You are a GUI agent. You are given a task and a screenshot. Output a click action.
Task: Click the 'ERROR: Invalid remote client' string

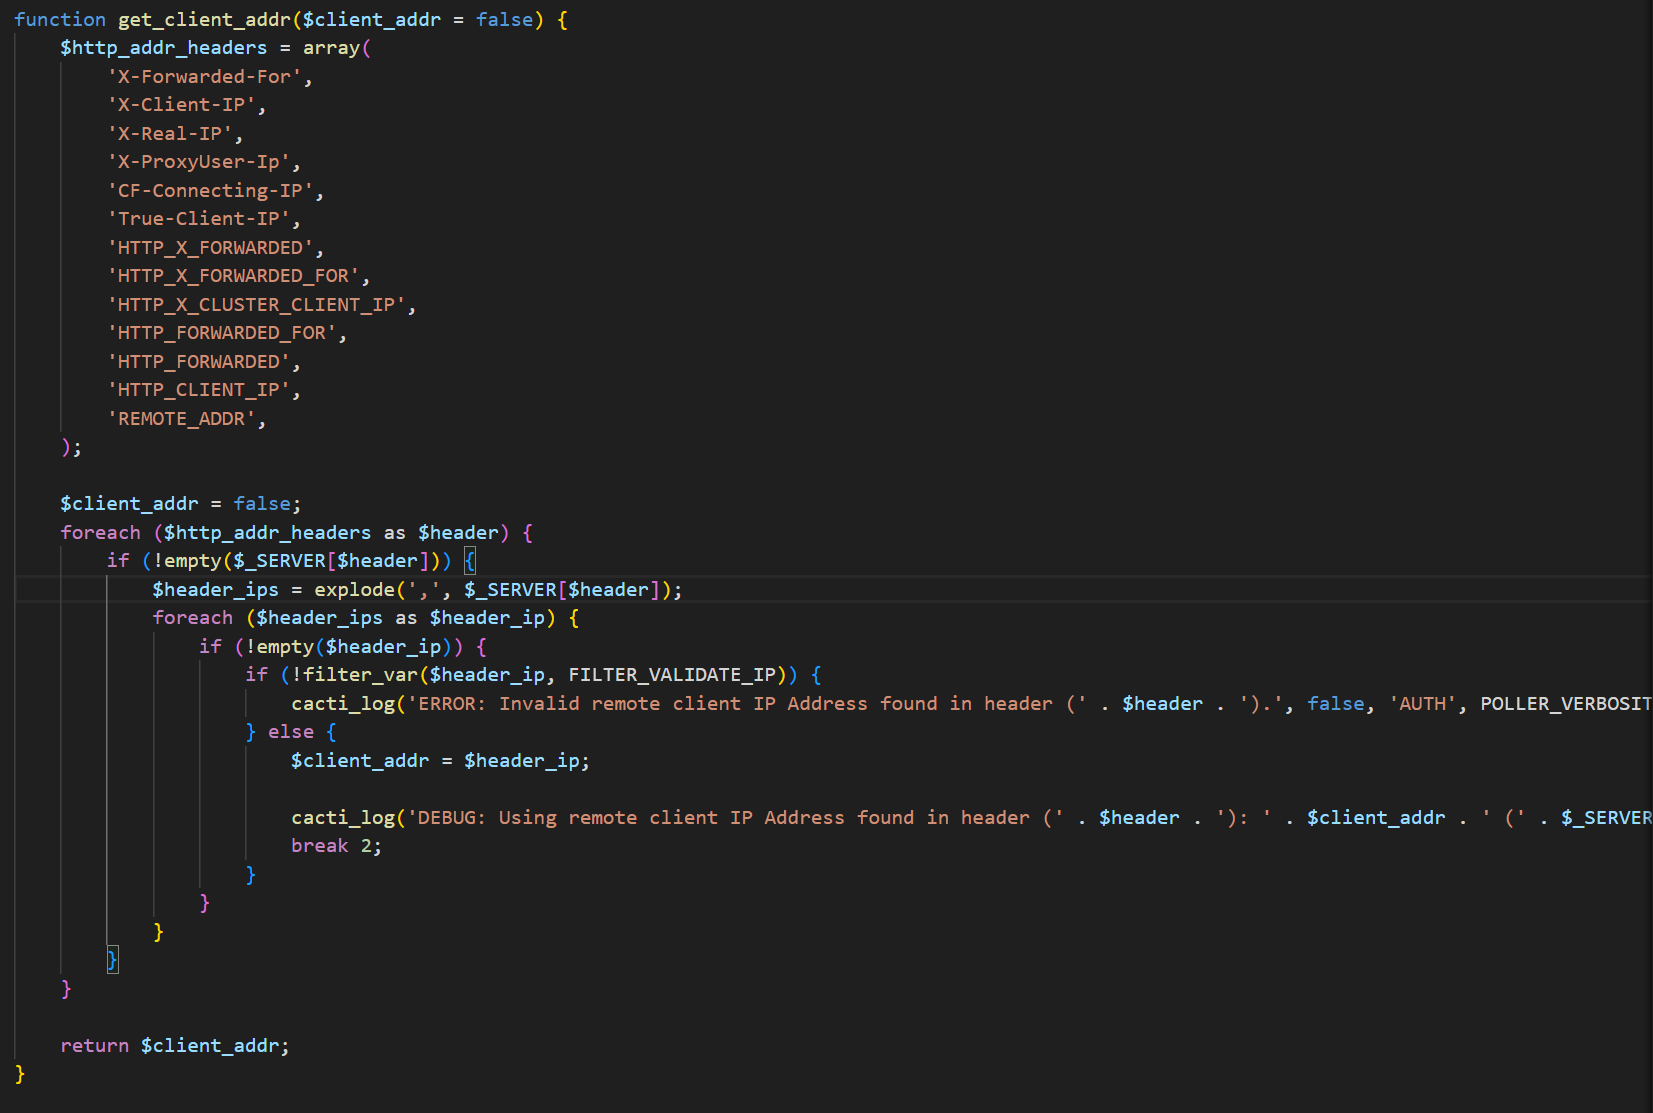click(x=748, y=704)
